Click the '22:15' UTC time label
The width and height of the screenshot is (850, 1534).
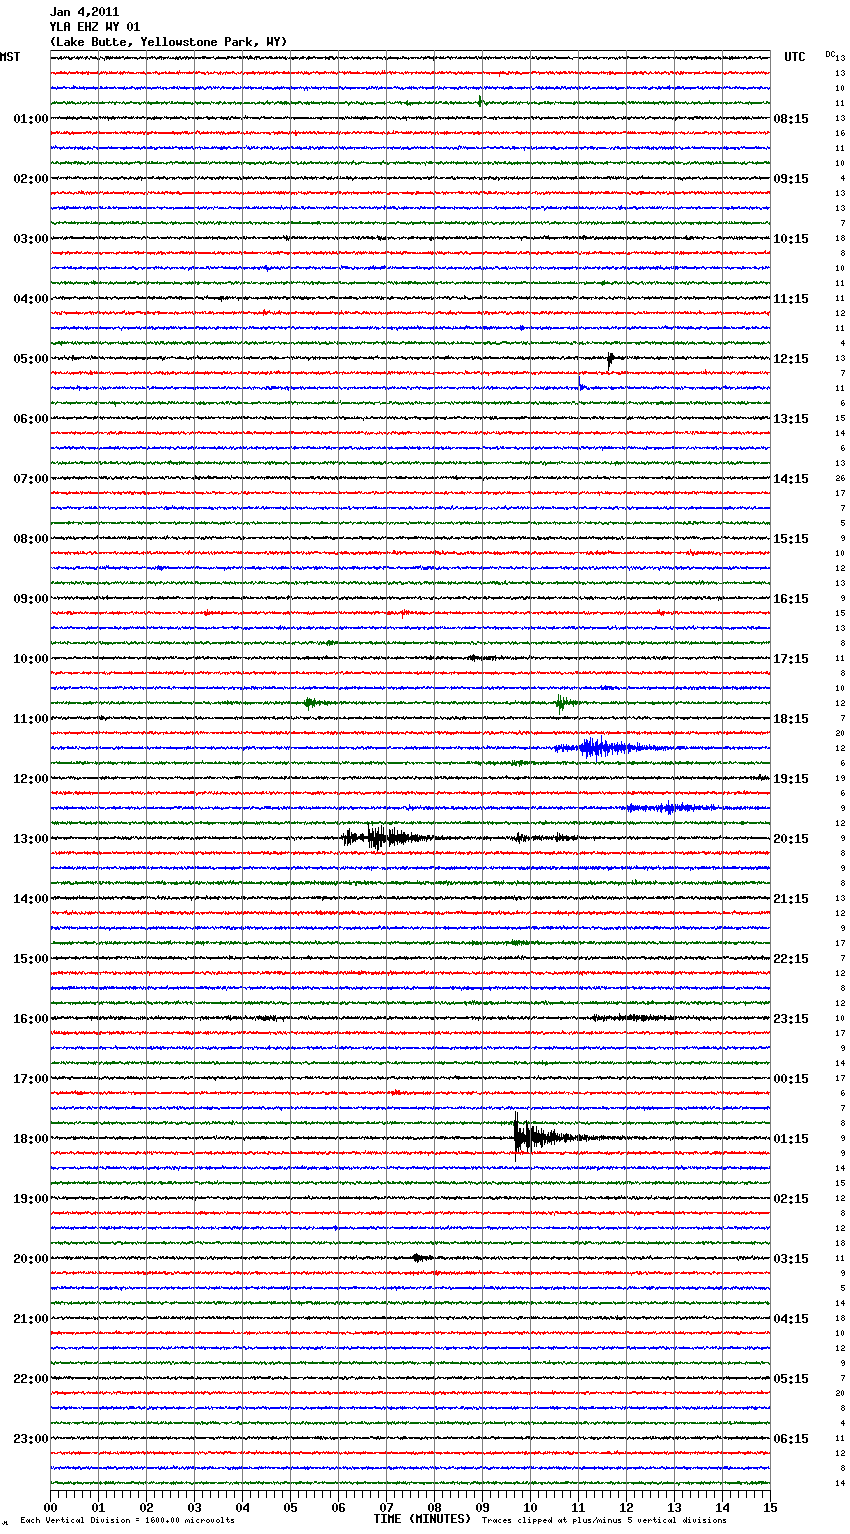tap(791, 959)
